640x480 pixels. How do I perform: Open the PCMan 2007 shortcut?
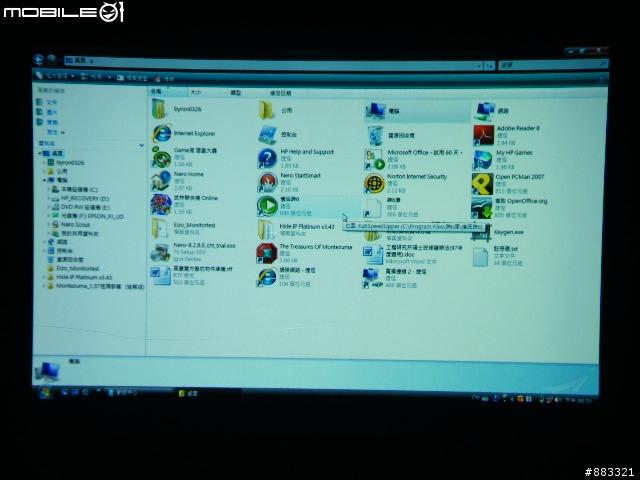click(509, 184)
